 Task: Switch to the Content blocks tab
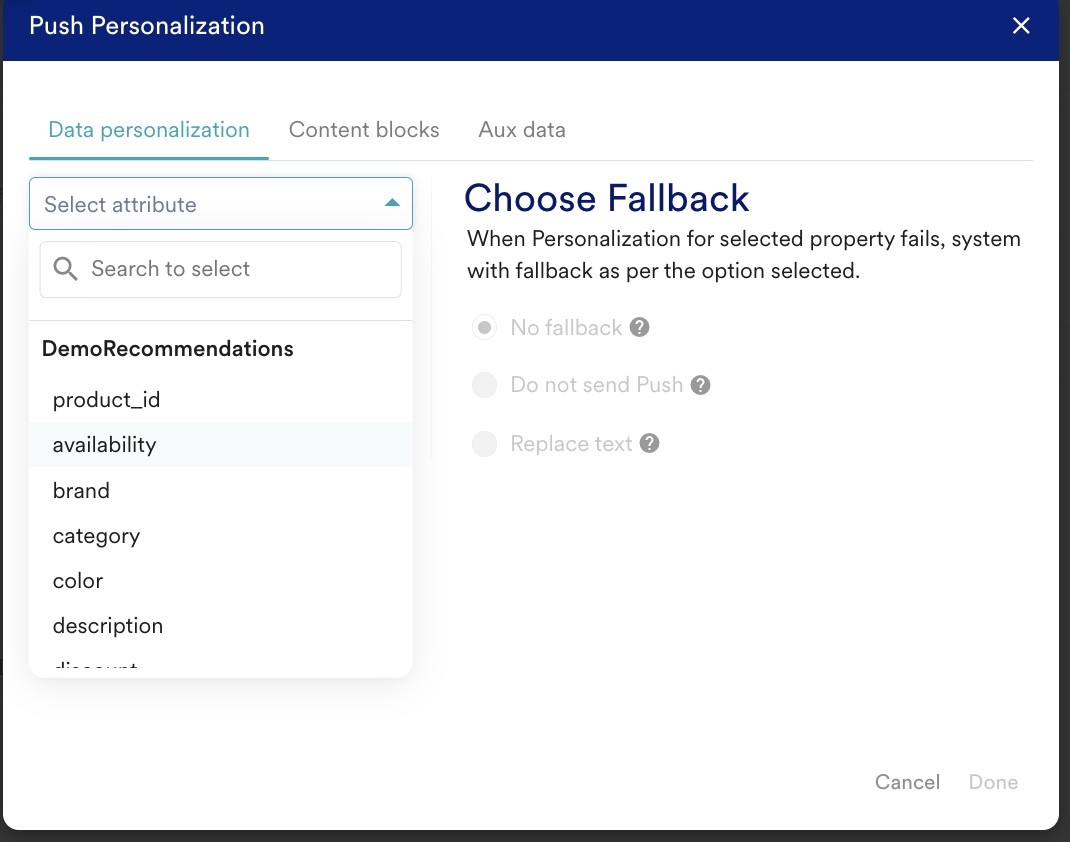point(364,130)
